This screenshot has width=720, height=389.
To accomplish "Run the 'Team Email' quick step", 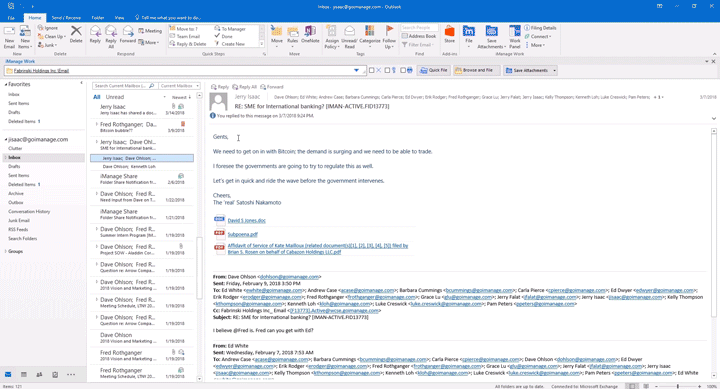I will pos(185,36).
